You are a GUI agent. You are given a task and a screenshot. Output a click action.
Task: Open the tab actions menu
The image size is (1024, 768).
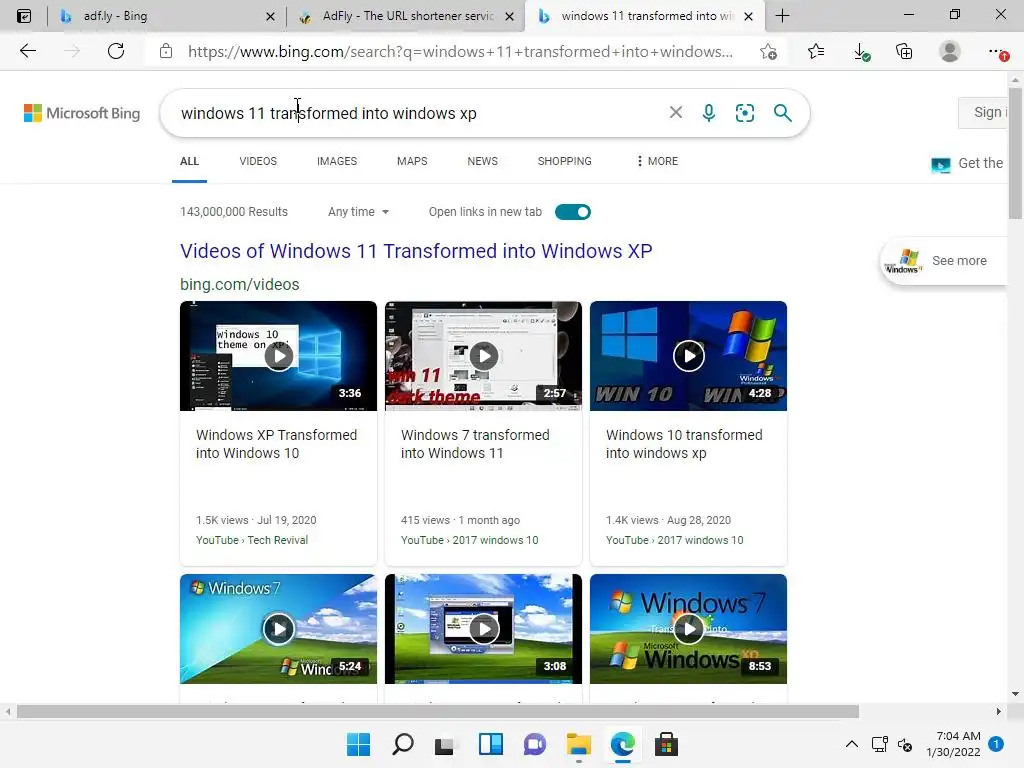tap(24, 16)
